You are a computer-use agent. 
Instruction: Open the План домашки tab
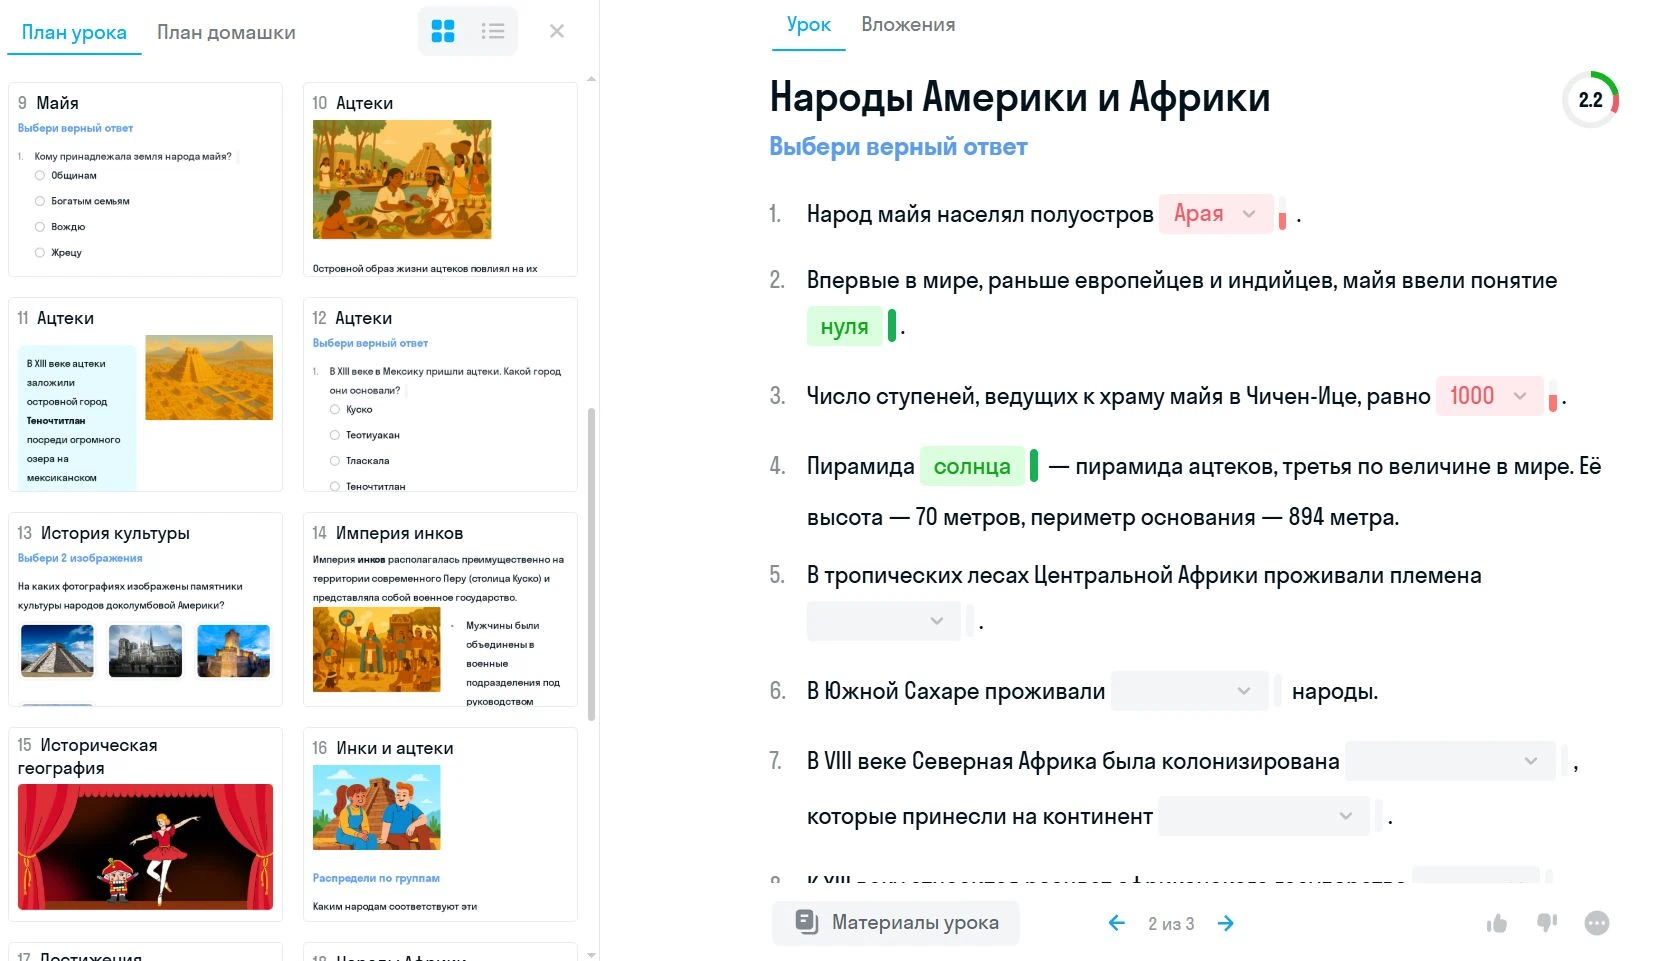[x=226, y=32]
